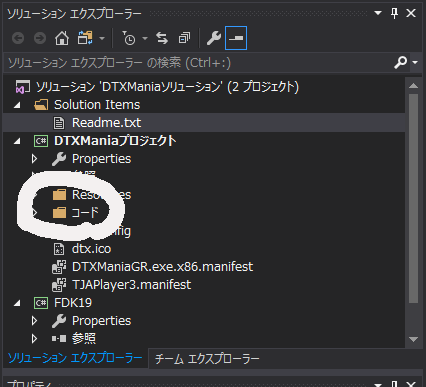426x387 pixels.
Task: Click the Sync with Active Document icon
Action: tap(162, 38)
